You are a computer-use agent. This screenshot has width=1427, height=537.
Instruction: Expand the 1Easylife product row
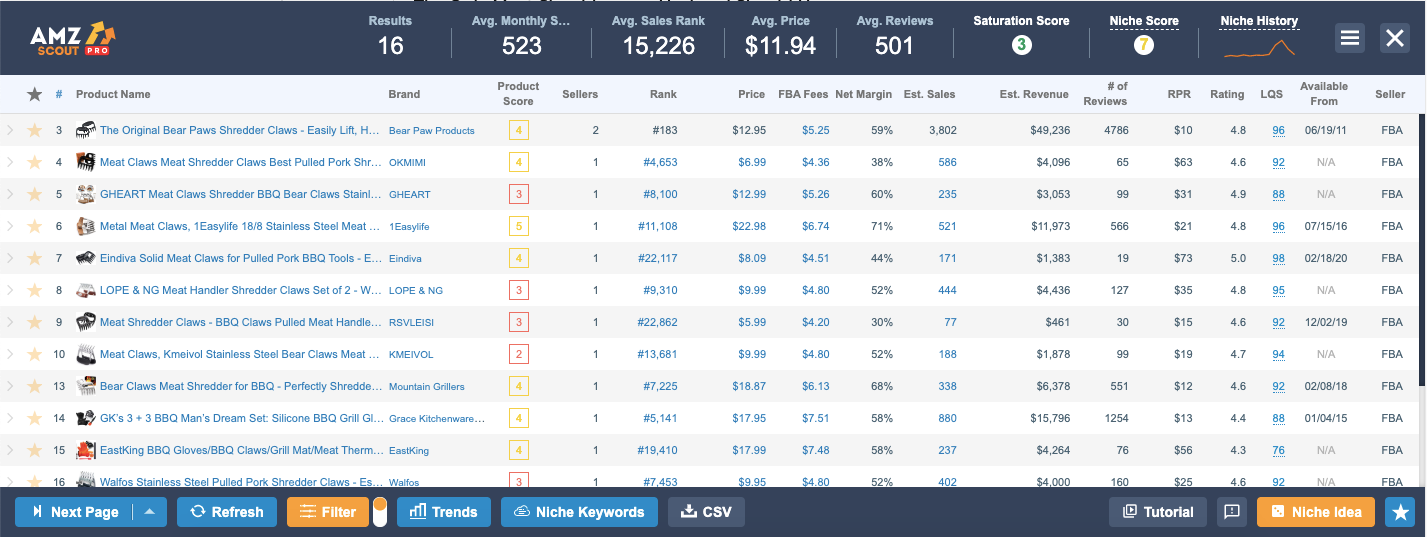click(x=10, y=226)
